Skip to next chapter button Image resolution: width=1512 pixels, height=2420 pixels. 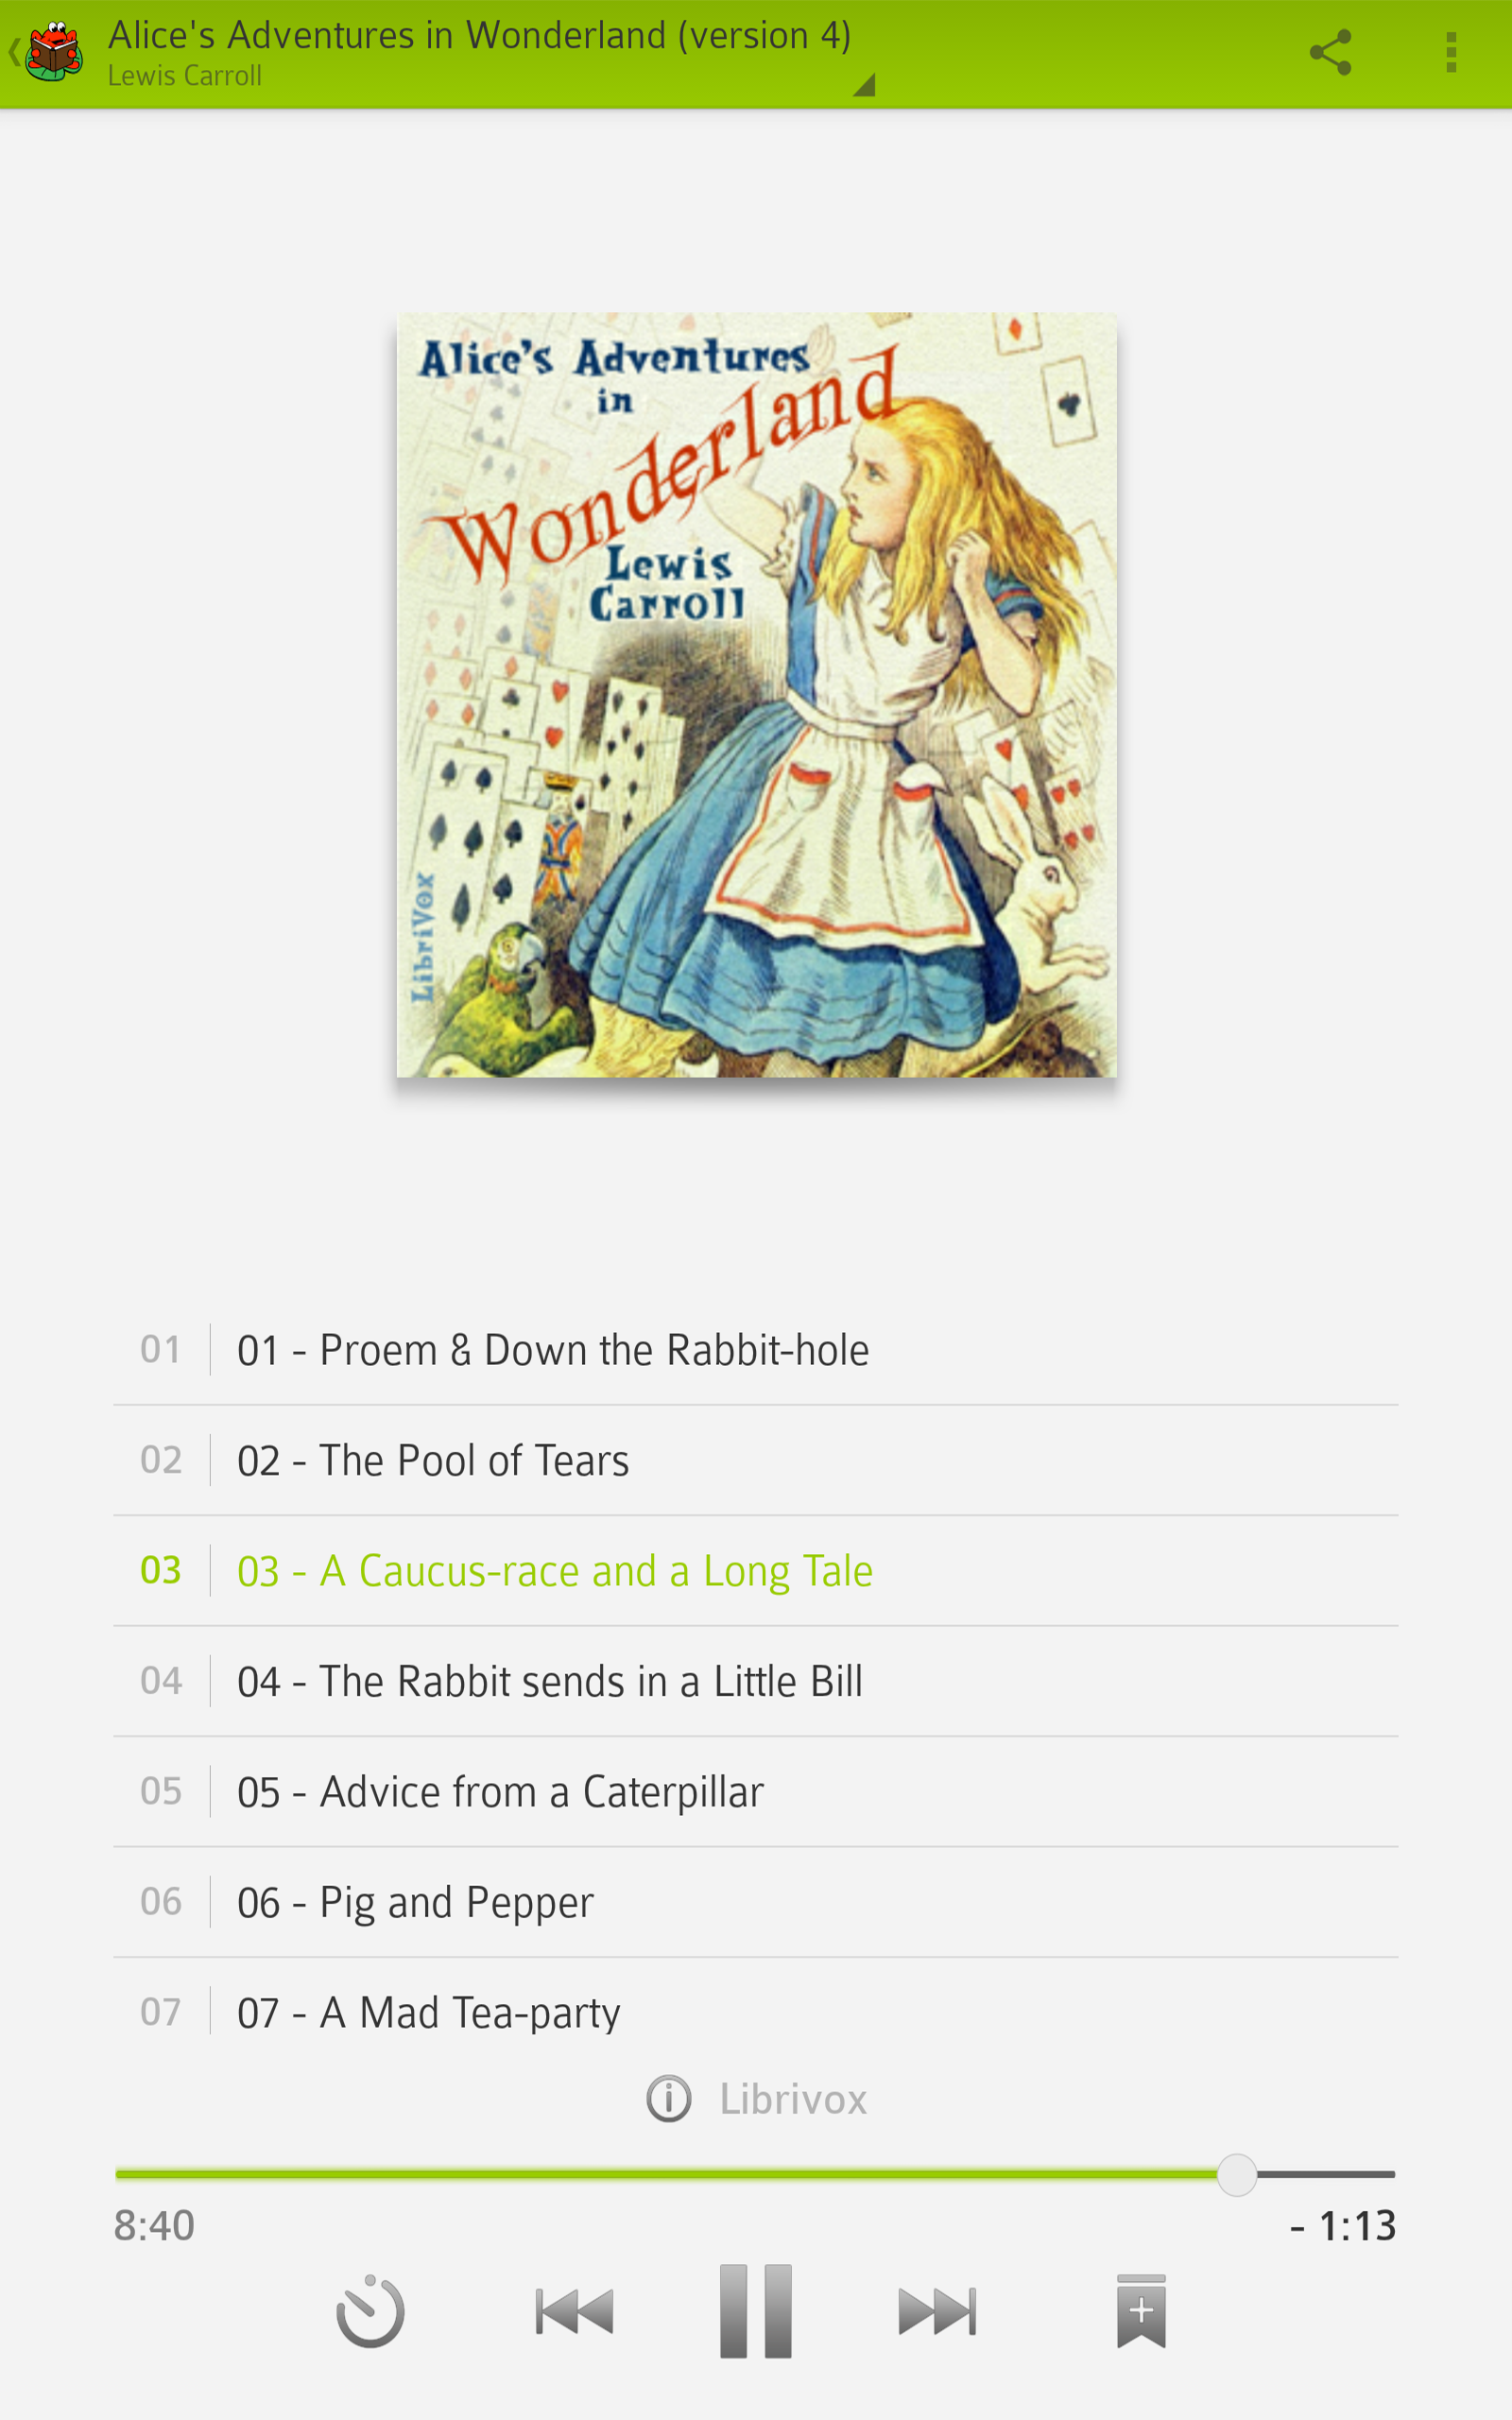[x=937, y=2311]
